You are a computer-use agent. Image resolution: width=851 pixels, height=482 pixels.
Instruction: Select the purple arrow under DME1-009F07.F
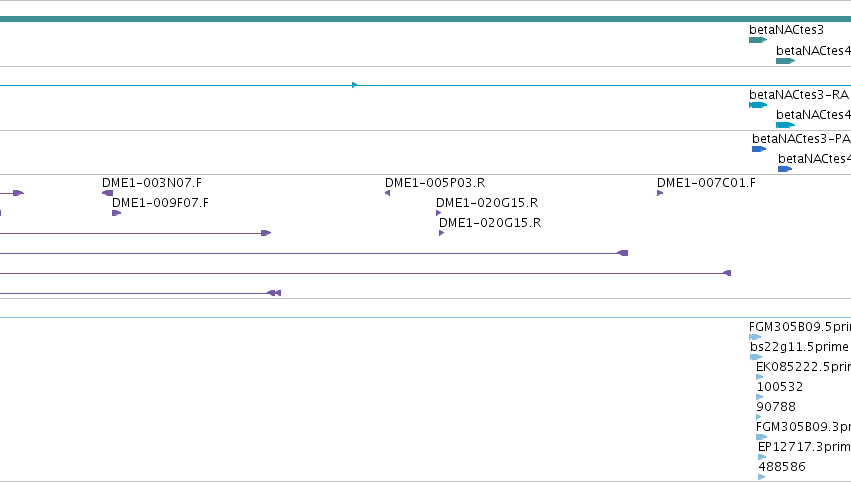point(116,213)
